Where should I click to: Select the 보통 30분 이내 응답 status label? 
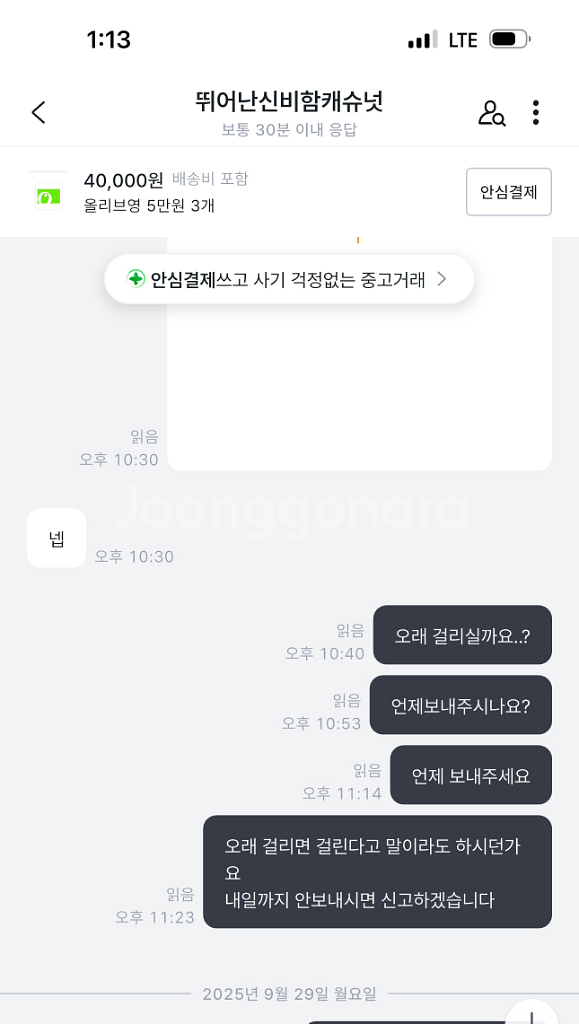[289, 130]
